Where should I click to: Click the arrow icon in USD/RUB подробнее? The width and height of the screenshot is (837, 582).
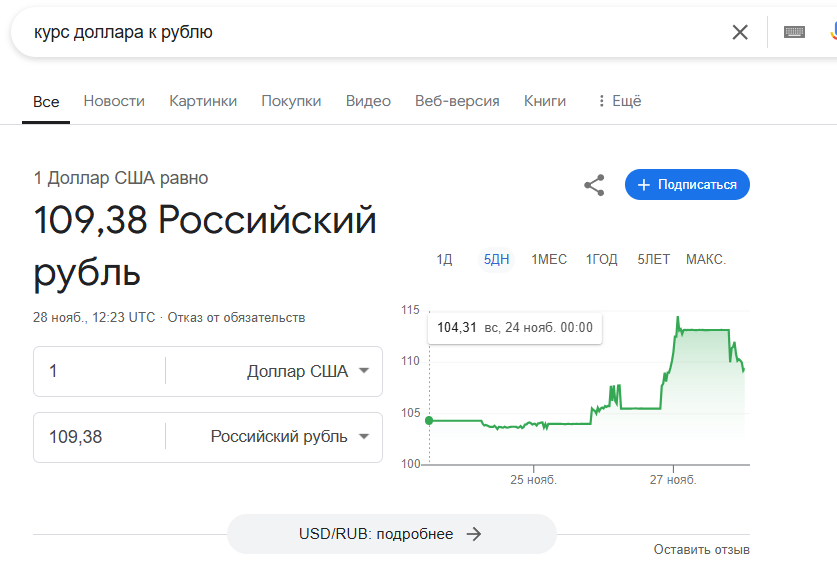coord(473,534)
